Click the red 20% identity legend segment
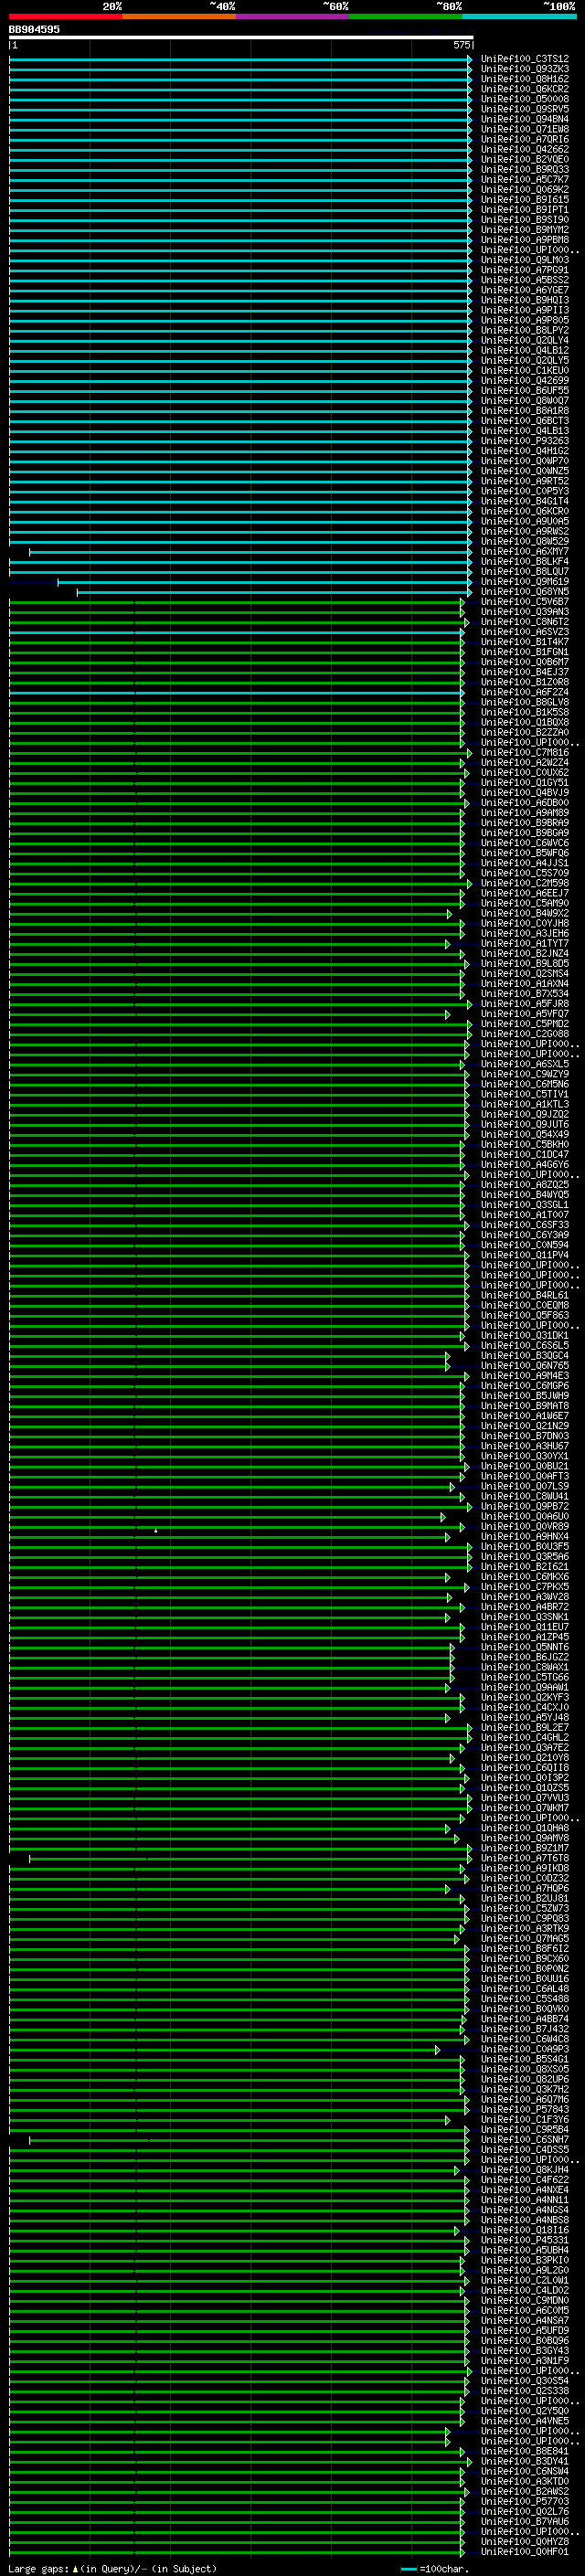 (x=65, y=16)
